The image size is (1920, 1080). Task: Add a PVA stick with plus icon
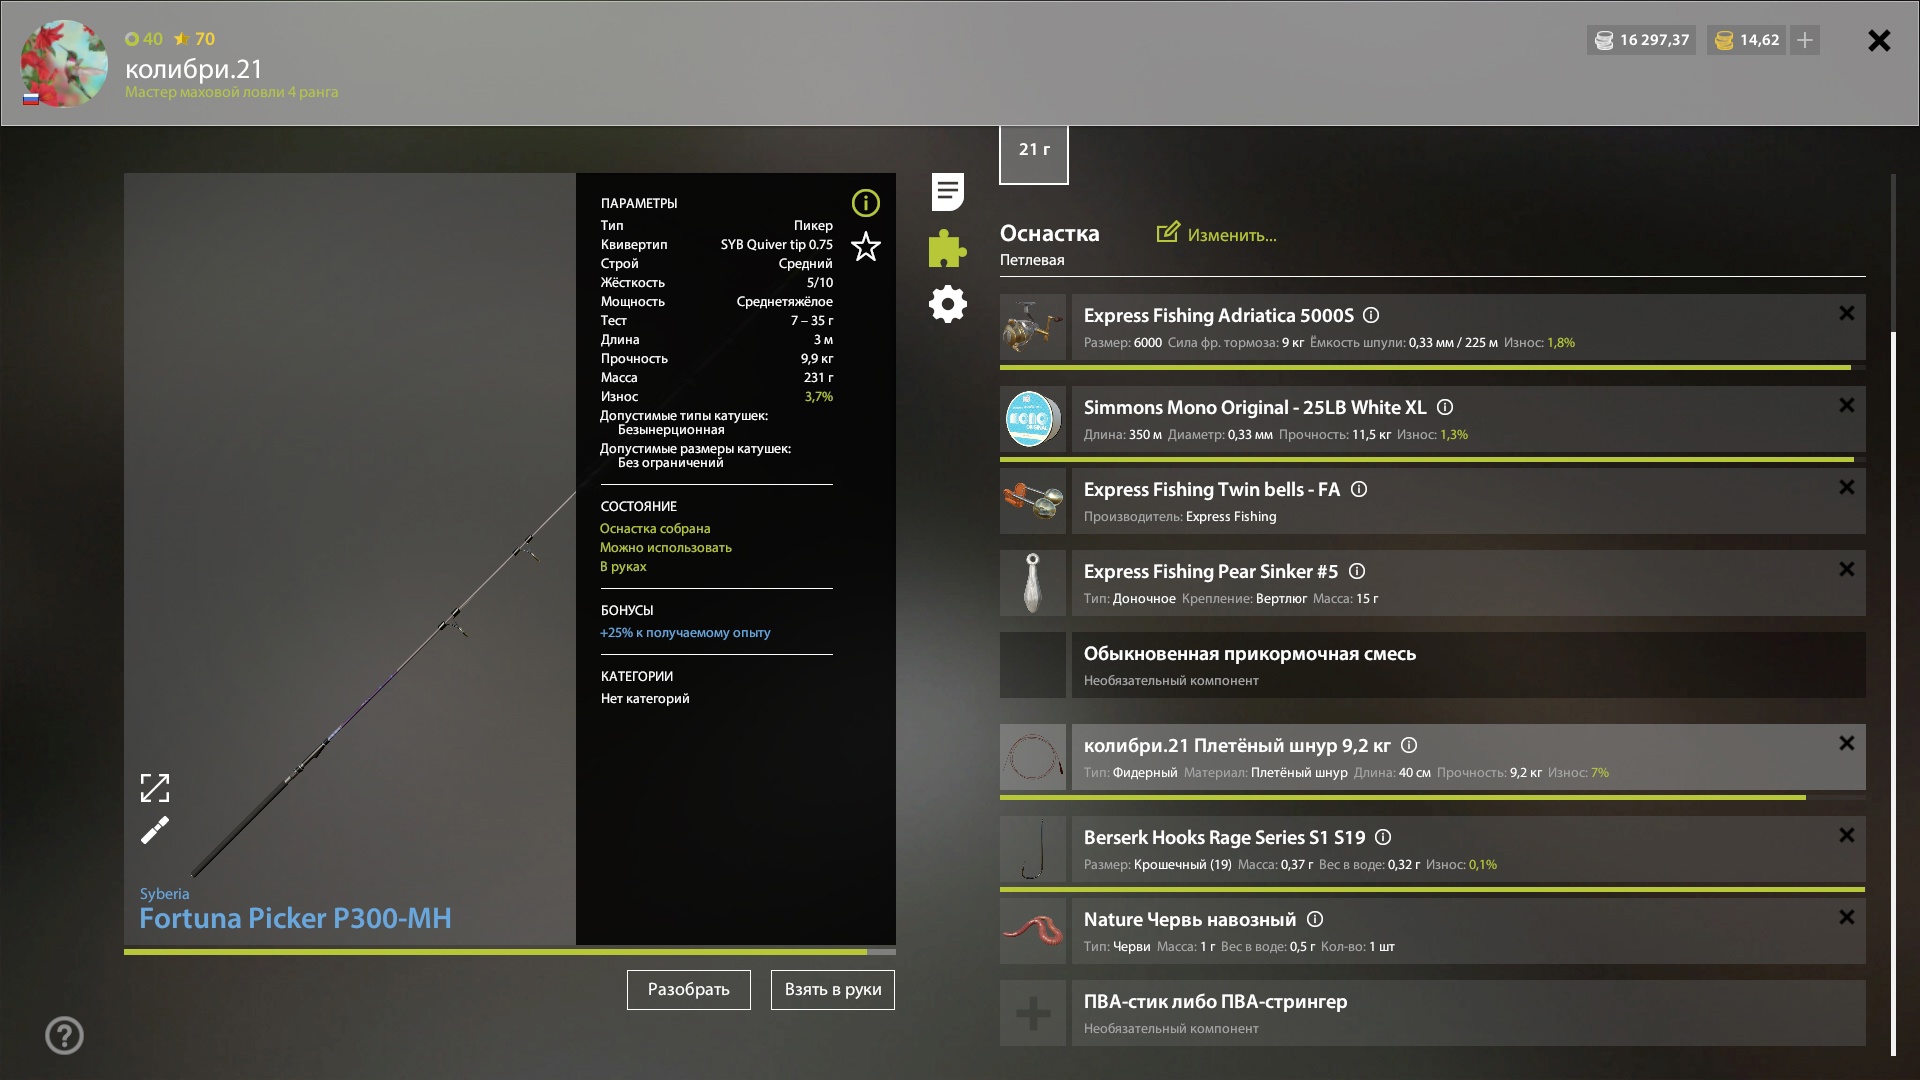[1033, 1013]
